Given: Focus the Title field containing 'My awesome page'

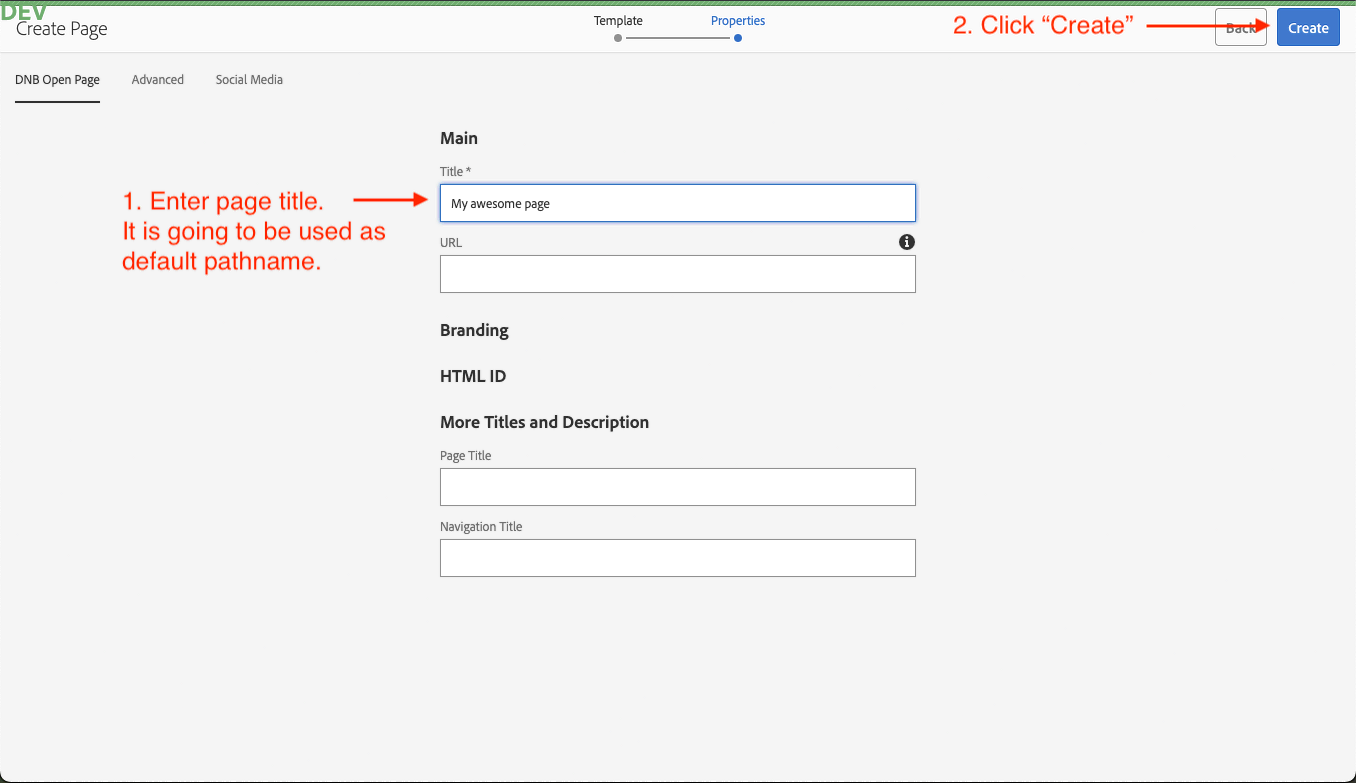Looking at the screenshot, I should pyautogui.click(x=677, y=203).
